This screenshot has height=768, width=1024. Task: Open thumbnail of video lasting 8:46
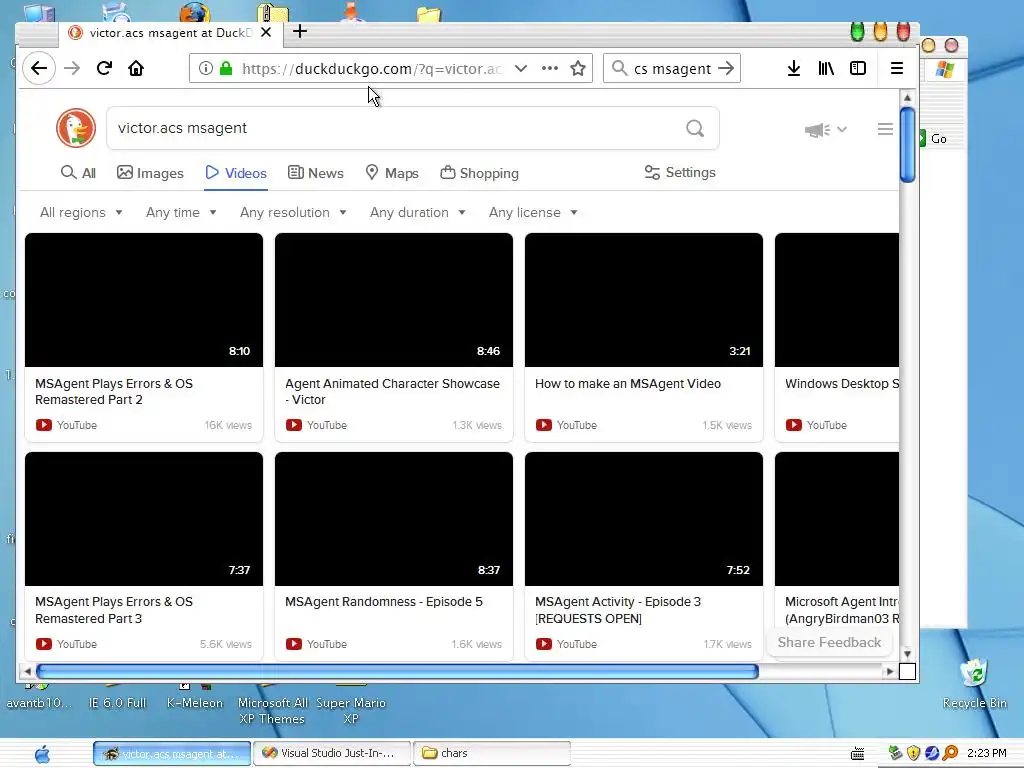click(394, 300)
